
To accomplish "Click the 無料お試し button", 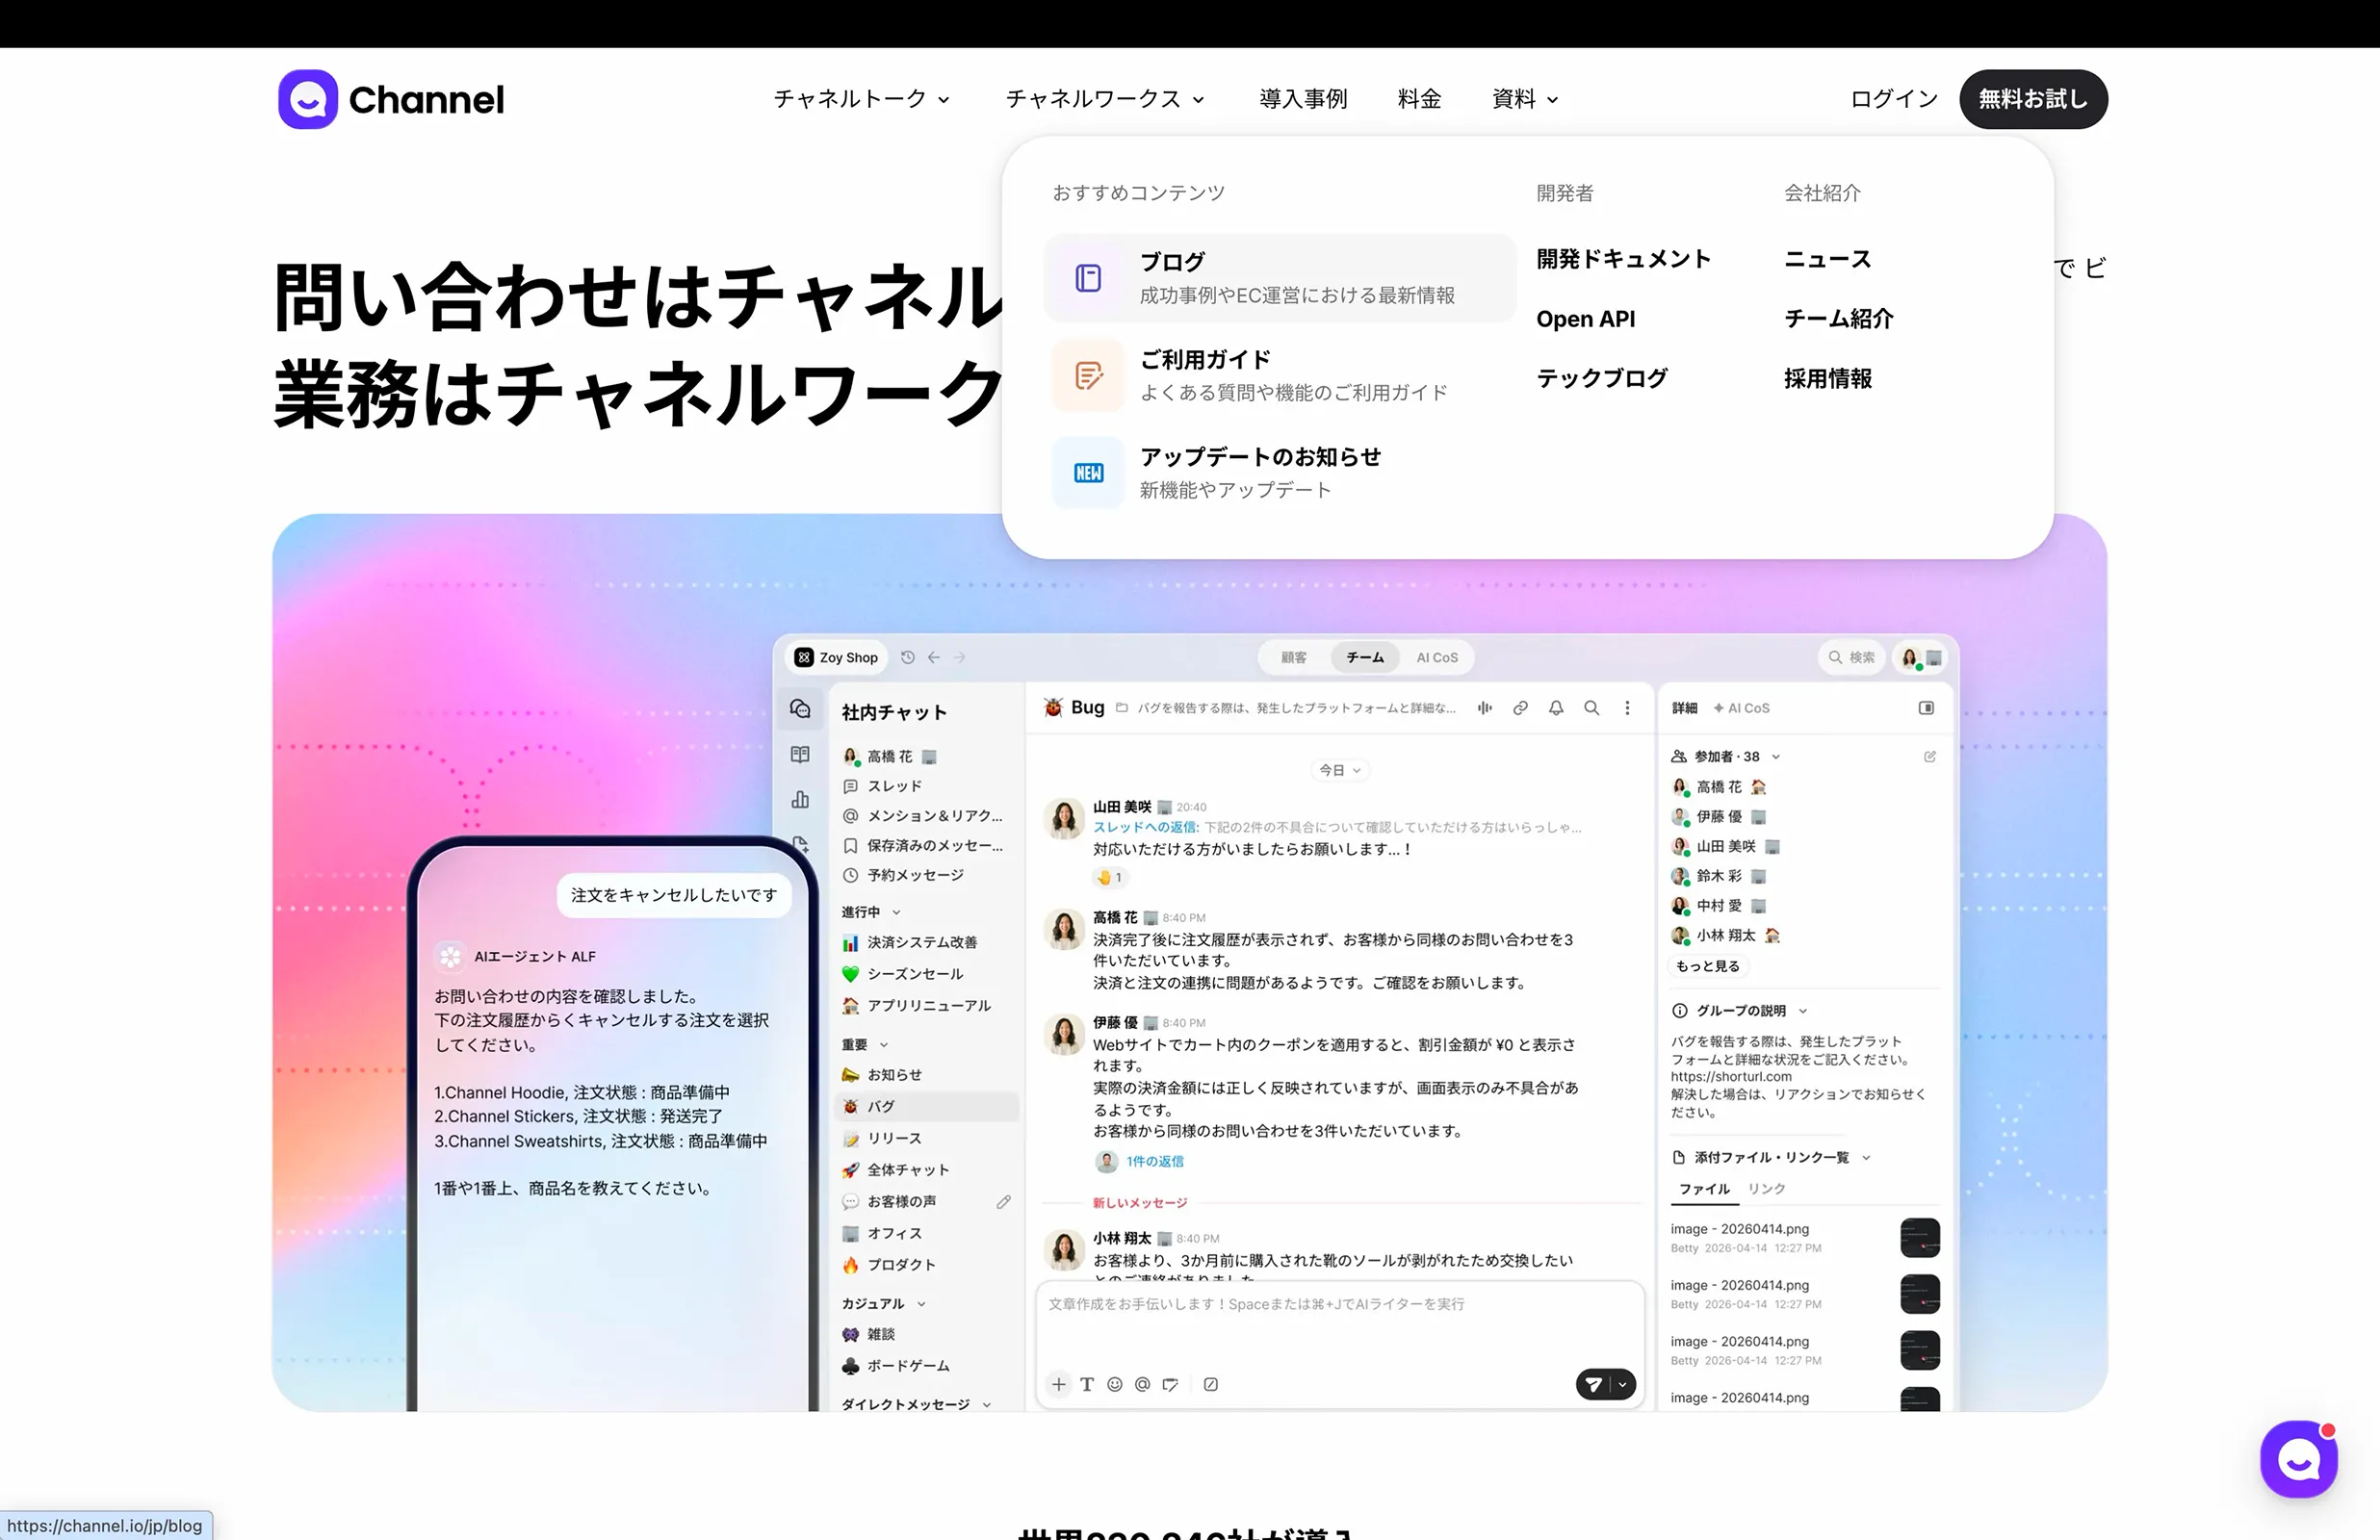I will coord(2033,99).
